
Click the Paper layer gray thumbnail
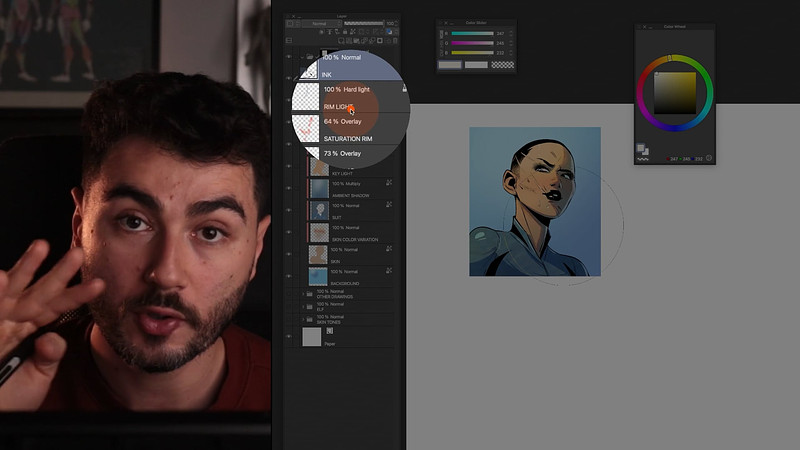click(311, 337)
